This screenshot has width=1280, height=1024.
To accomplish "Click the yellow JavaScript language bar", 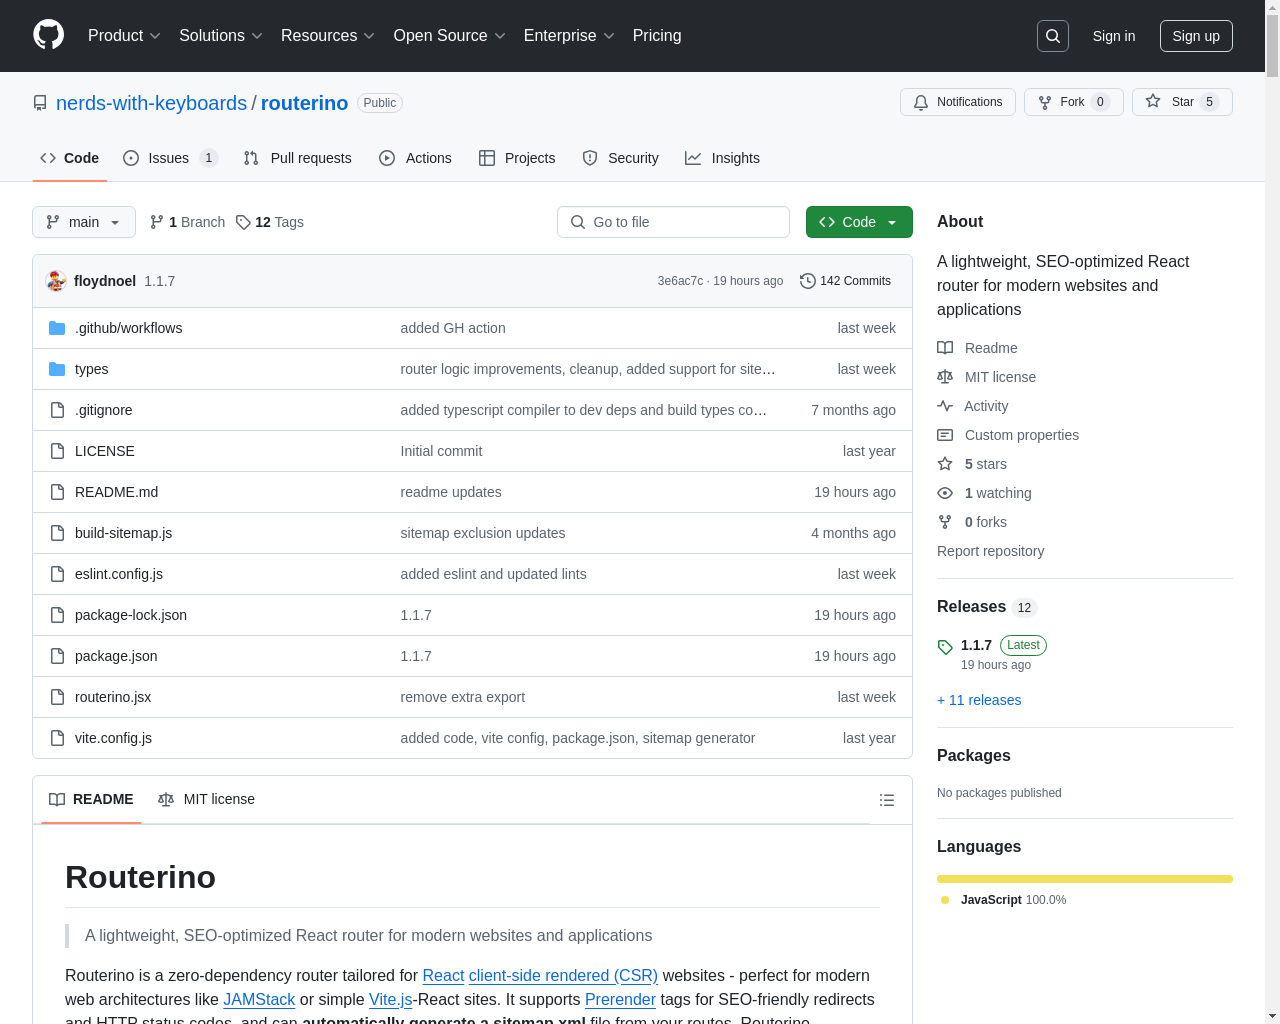I will point(1085,879).
